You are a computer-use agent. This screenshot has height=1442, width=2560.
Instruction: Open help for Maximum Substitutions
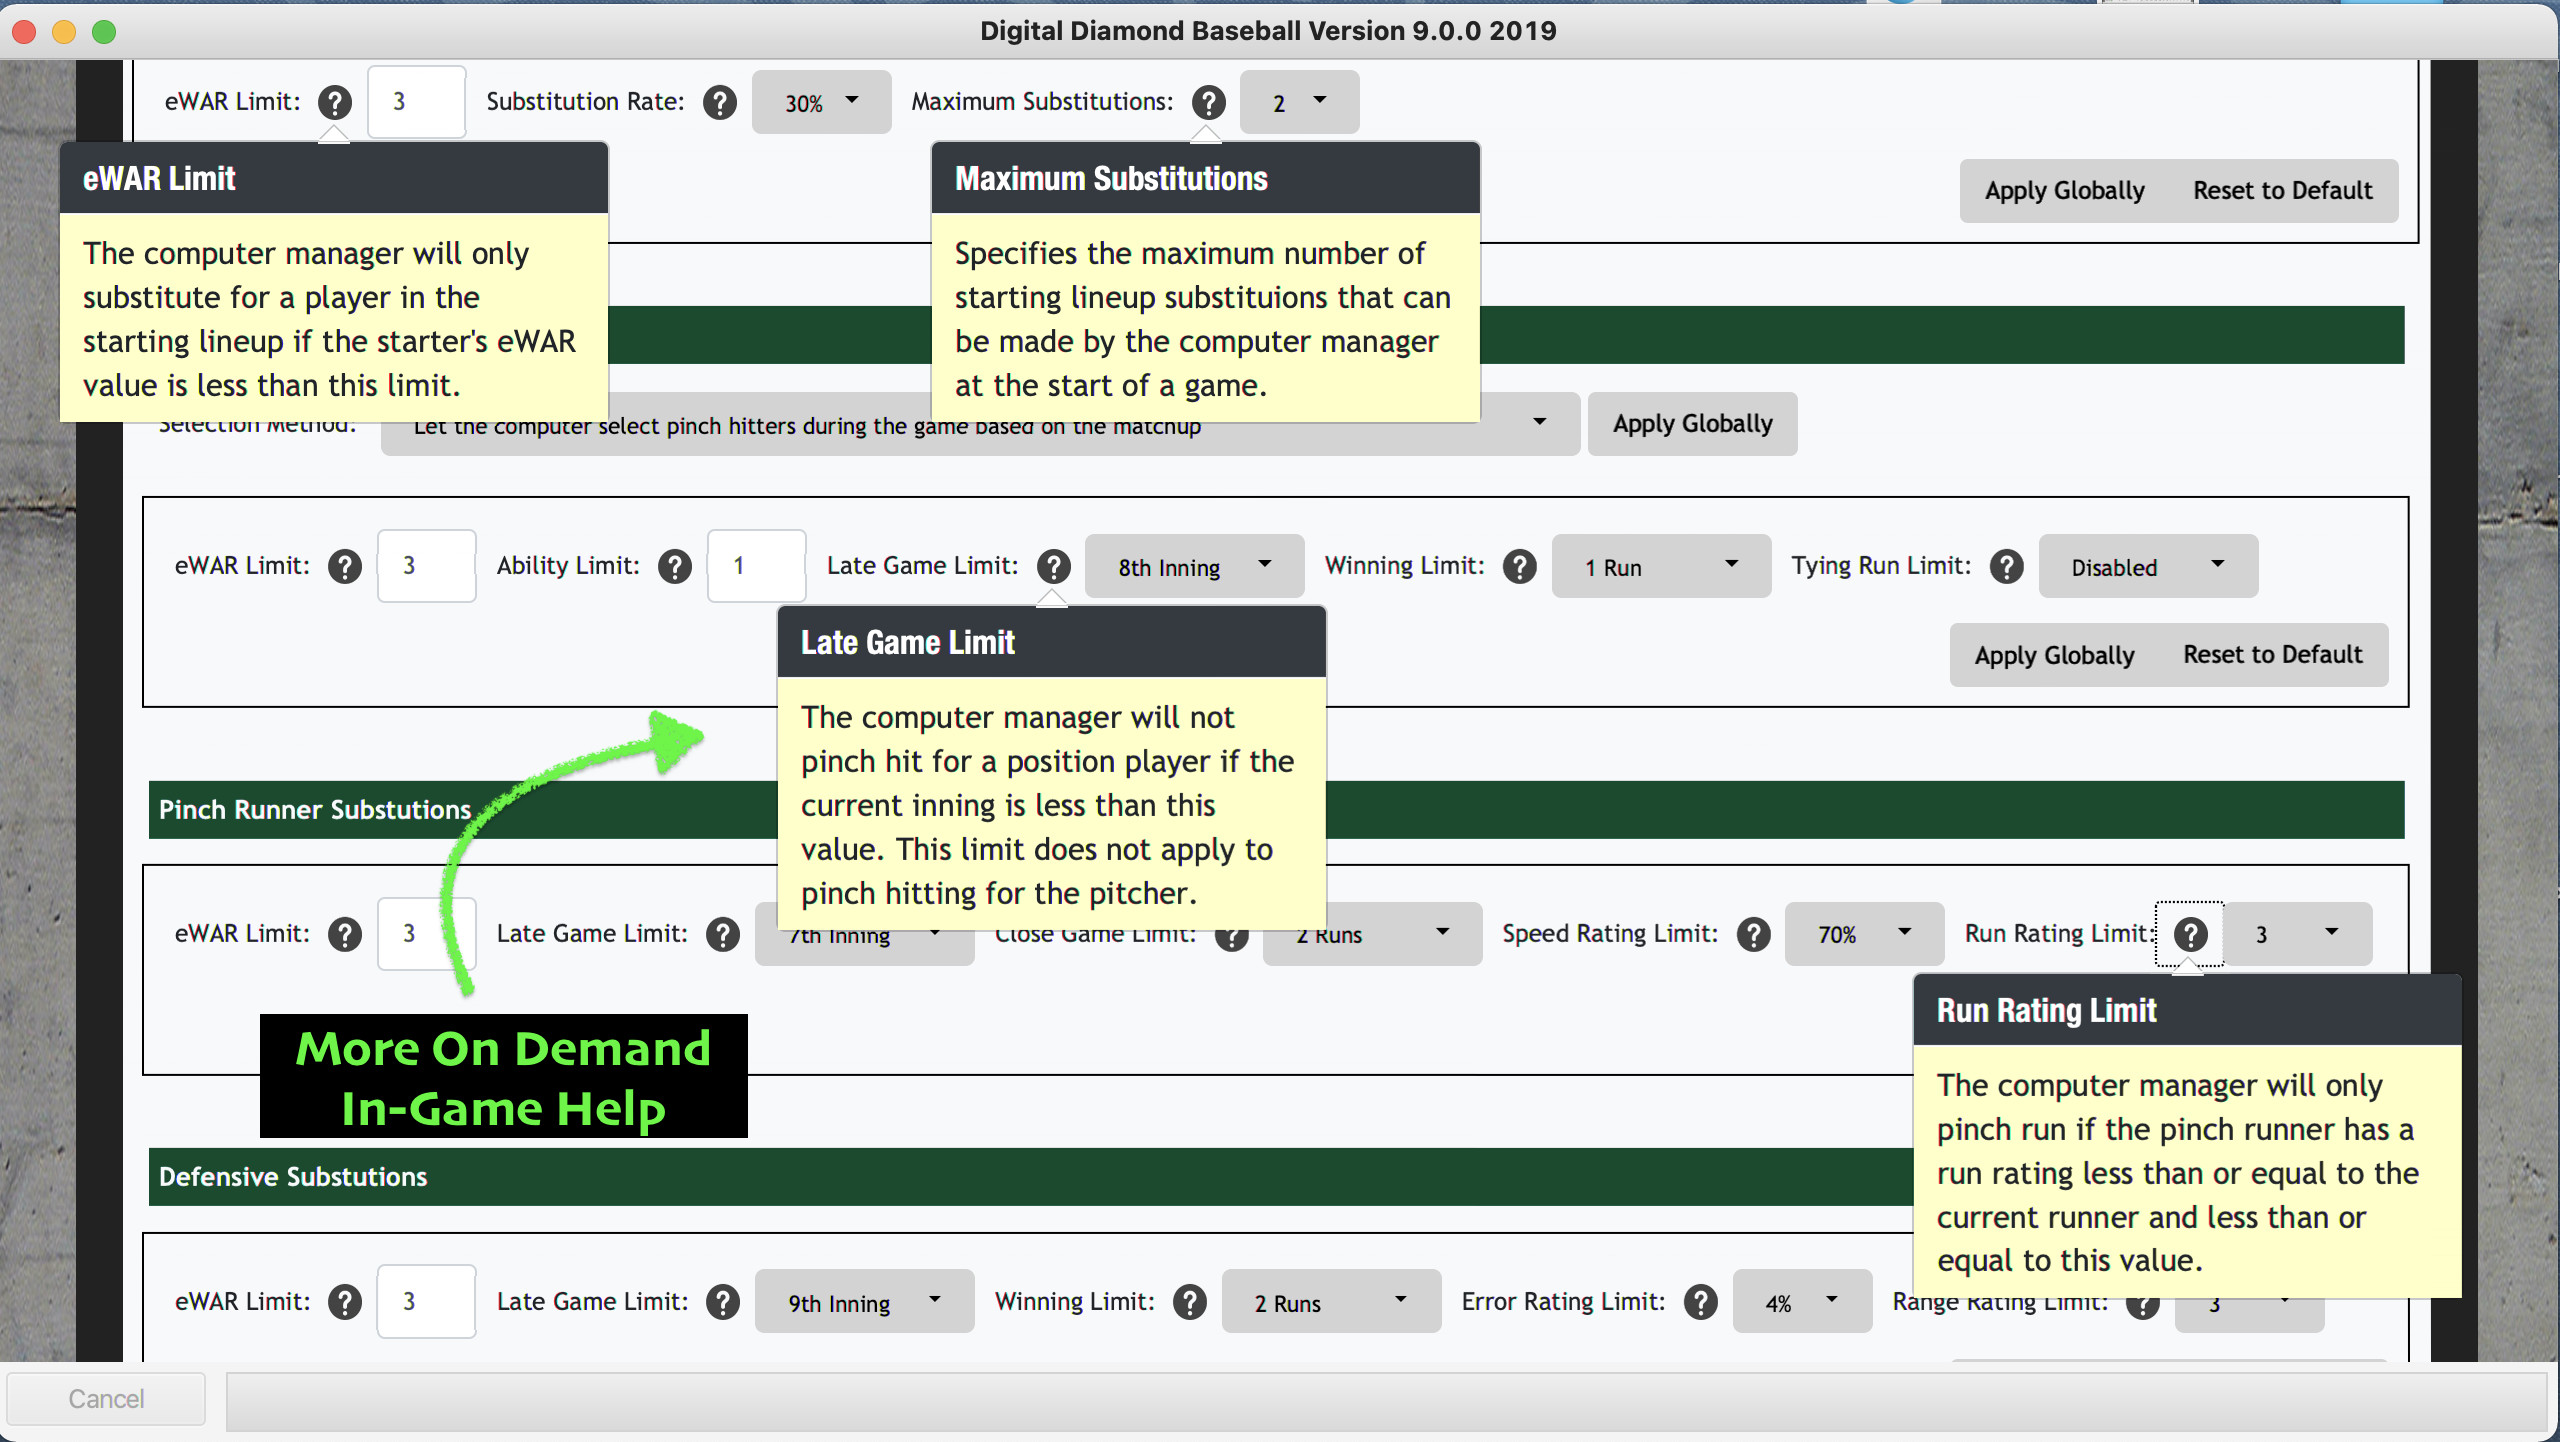tap(1208, 102)
